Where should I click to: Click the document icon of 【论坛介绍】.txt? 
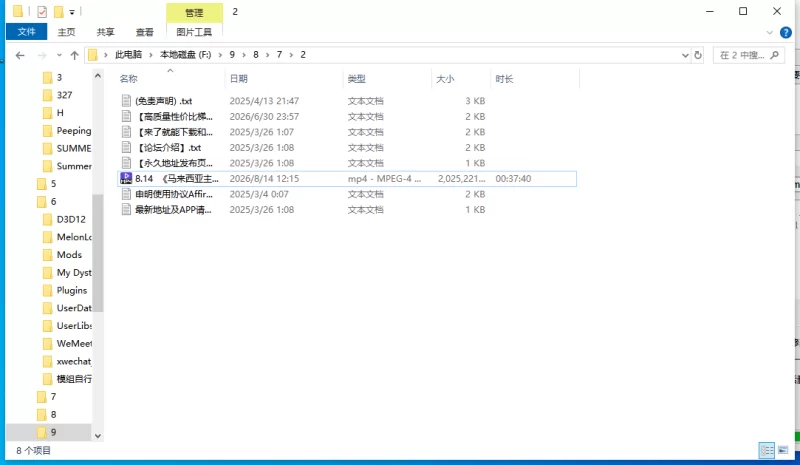[x=126, y=148]
